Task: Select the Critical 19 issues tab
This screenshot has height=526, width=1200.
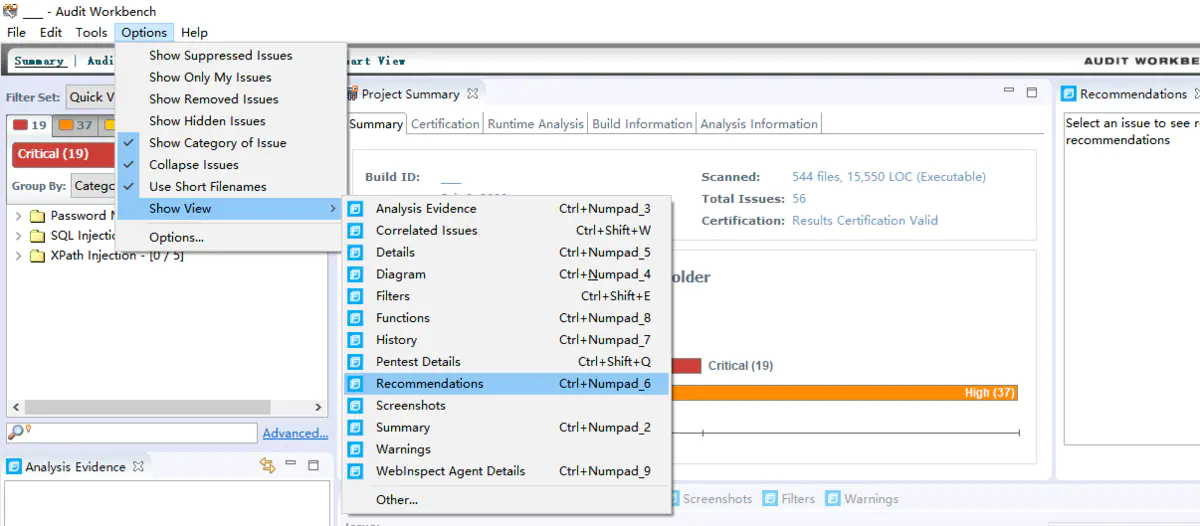Action: [x=30, y=126]
